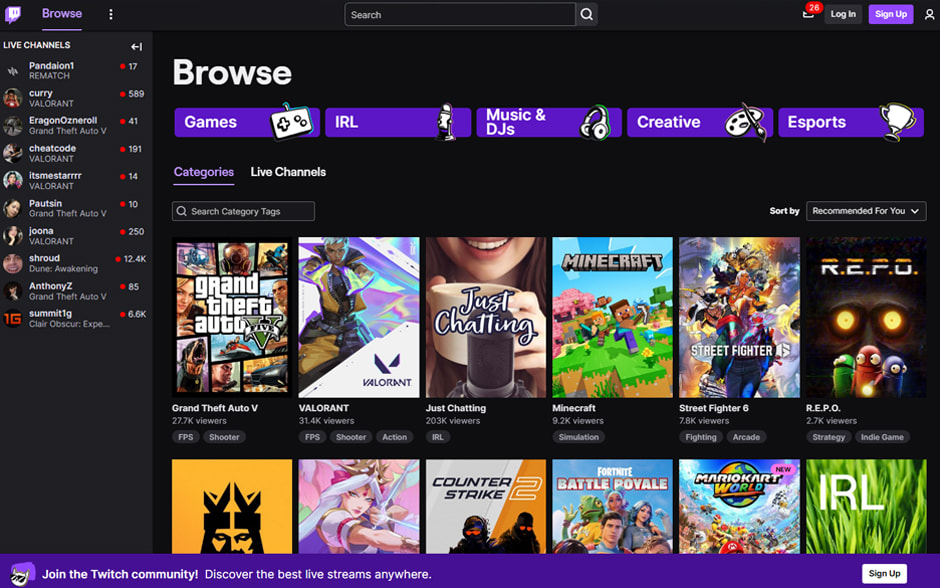
Task: Open the user profile icon
Action: [929, 14]
